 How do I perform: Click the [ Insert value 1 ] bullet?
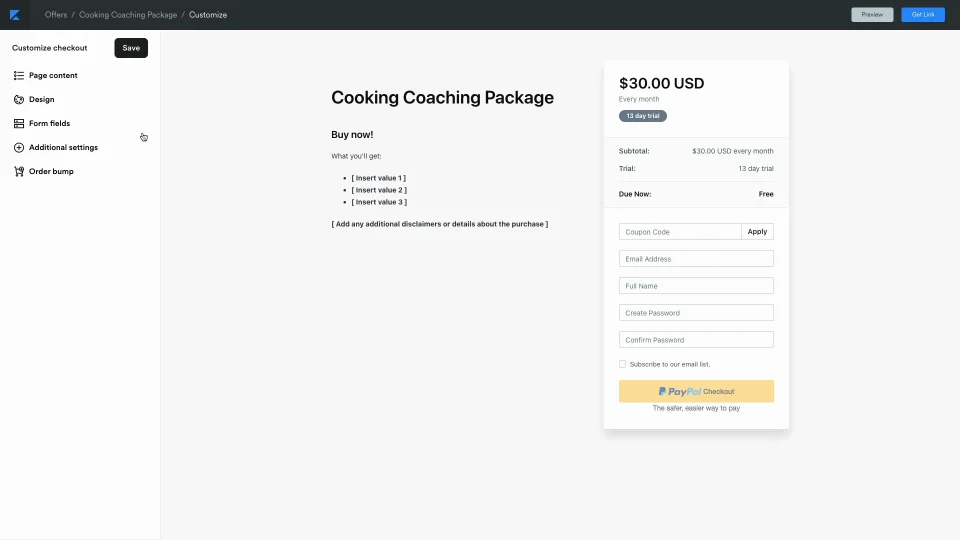[x=378, y=178]
